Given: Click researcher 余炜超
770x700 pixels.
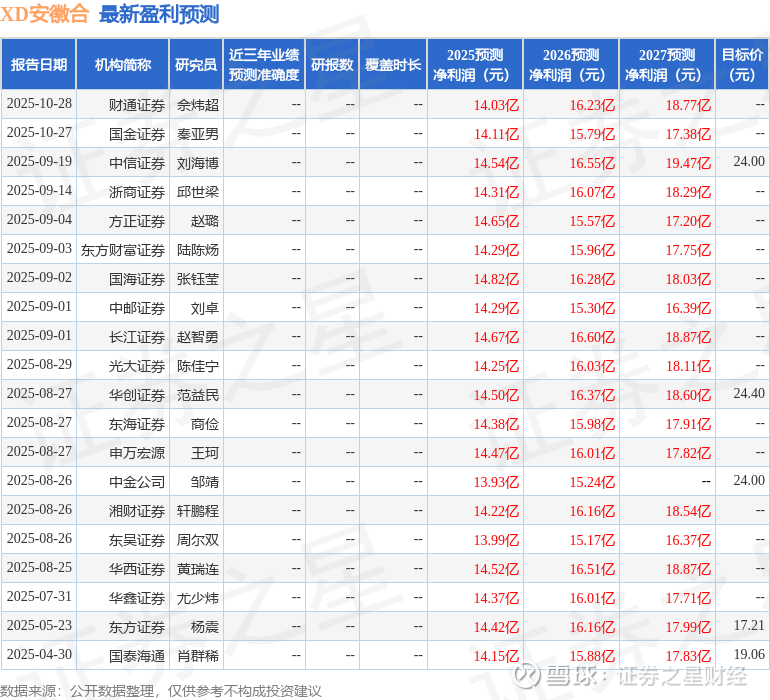Looking at the screenshot, I should click(198, 105).
